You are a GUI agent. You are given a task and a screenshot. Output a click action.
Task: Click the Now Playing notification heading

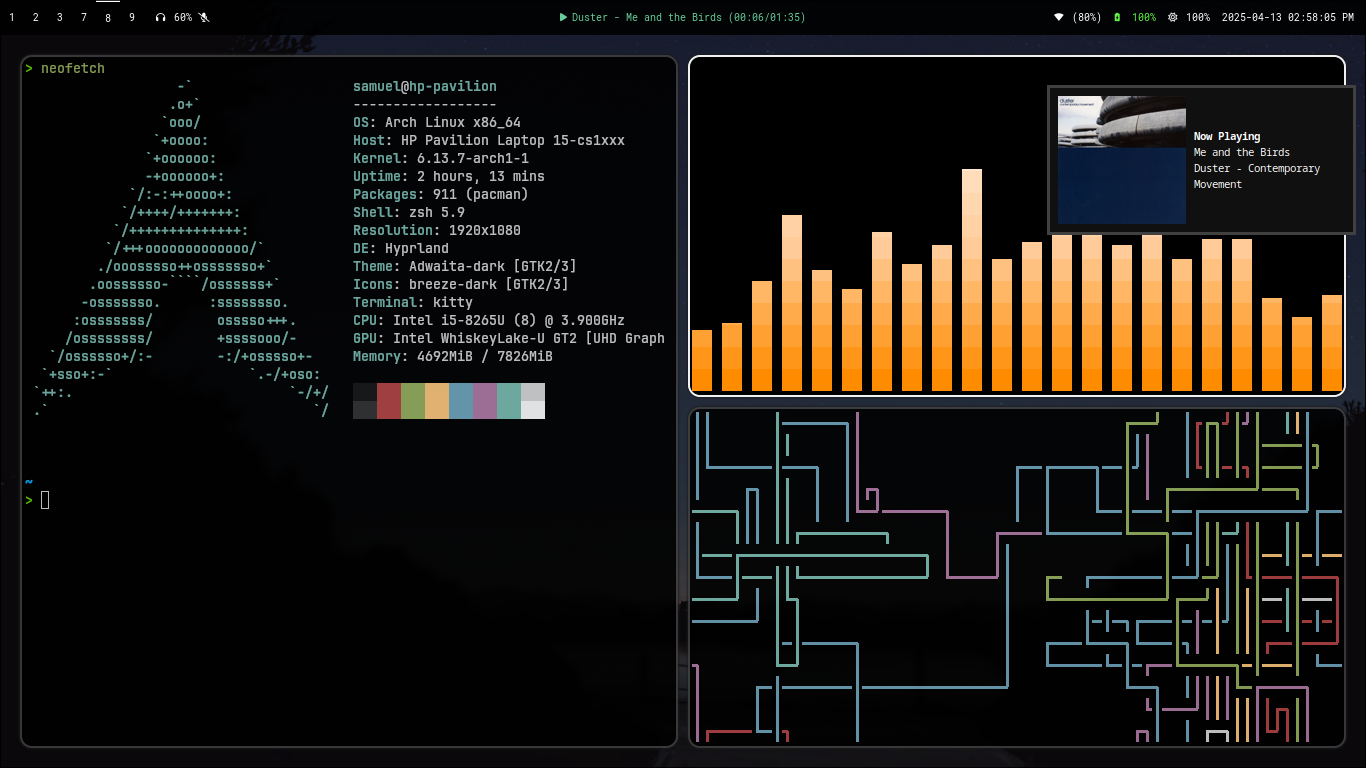point(1227,136)
